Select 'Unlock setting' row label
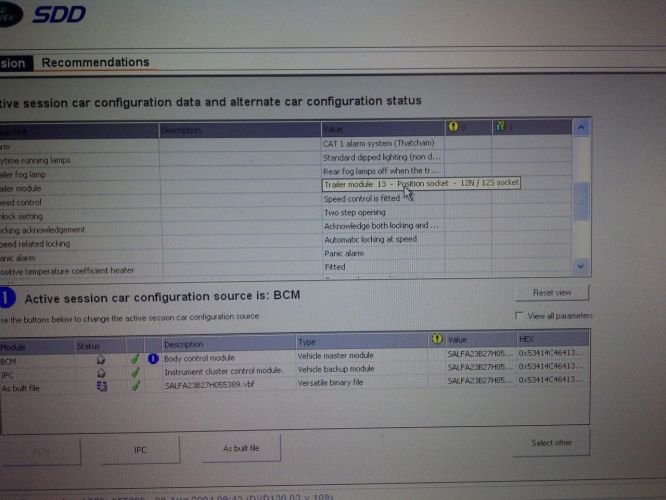This screenshot has height=500, width=666. 21,216
